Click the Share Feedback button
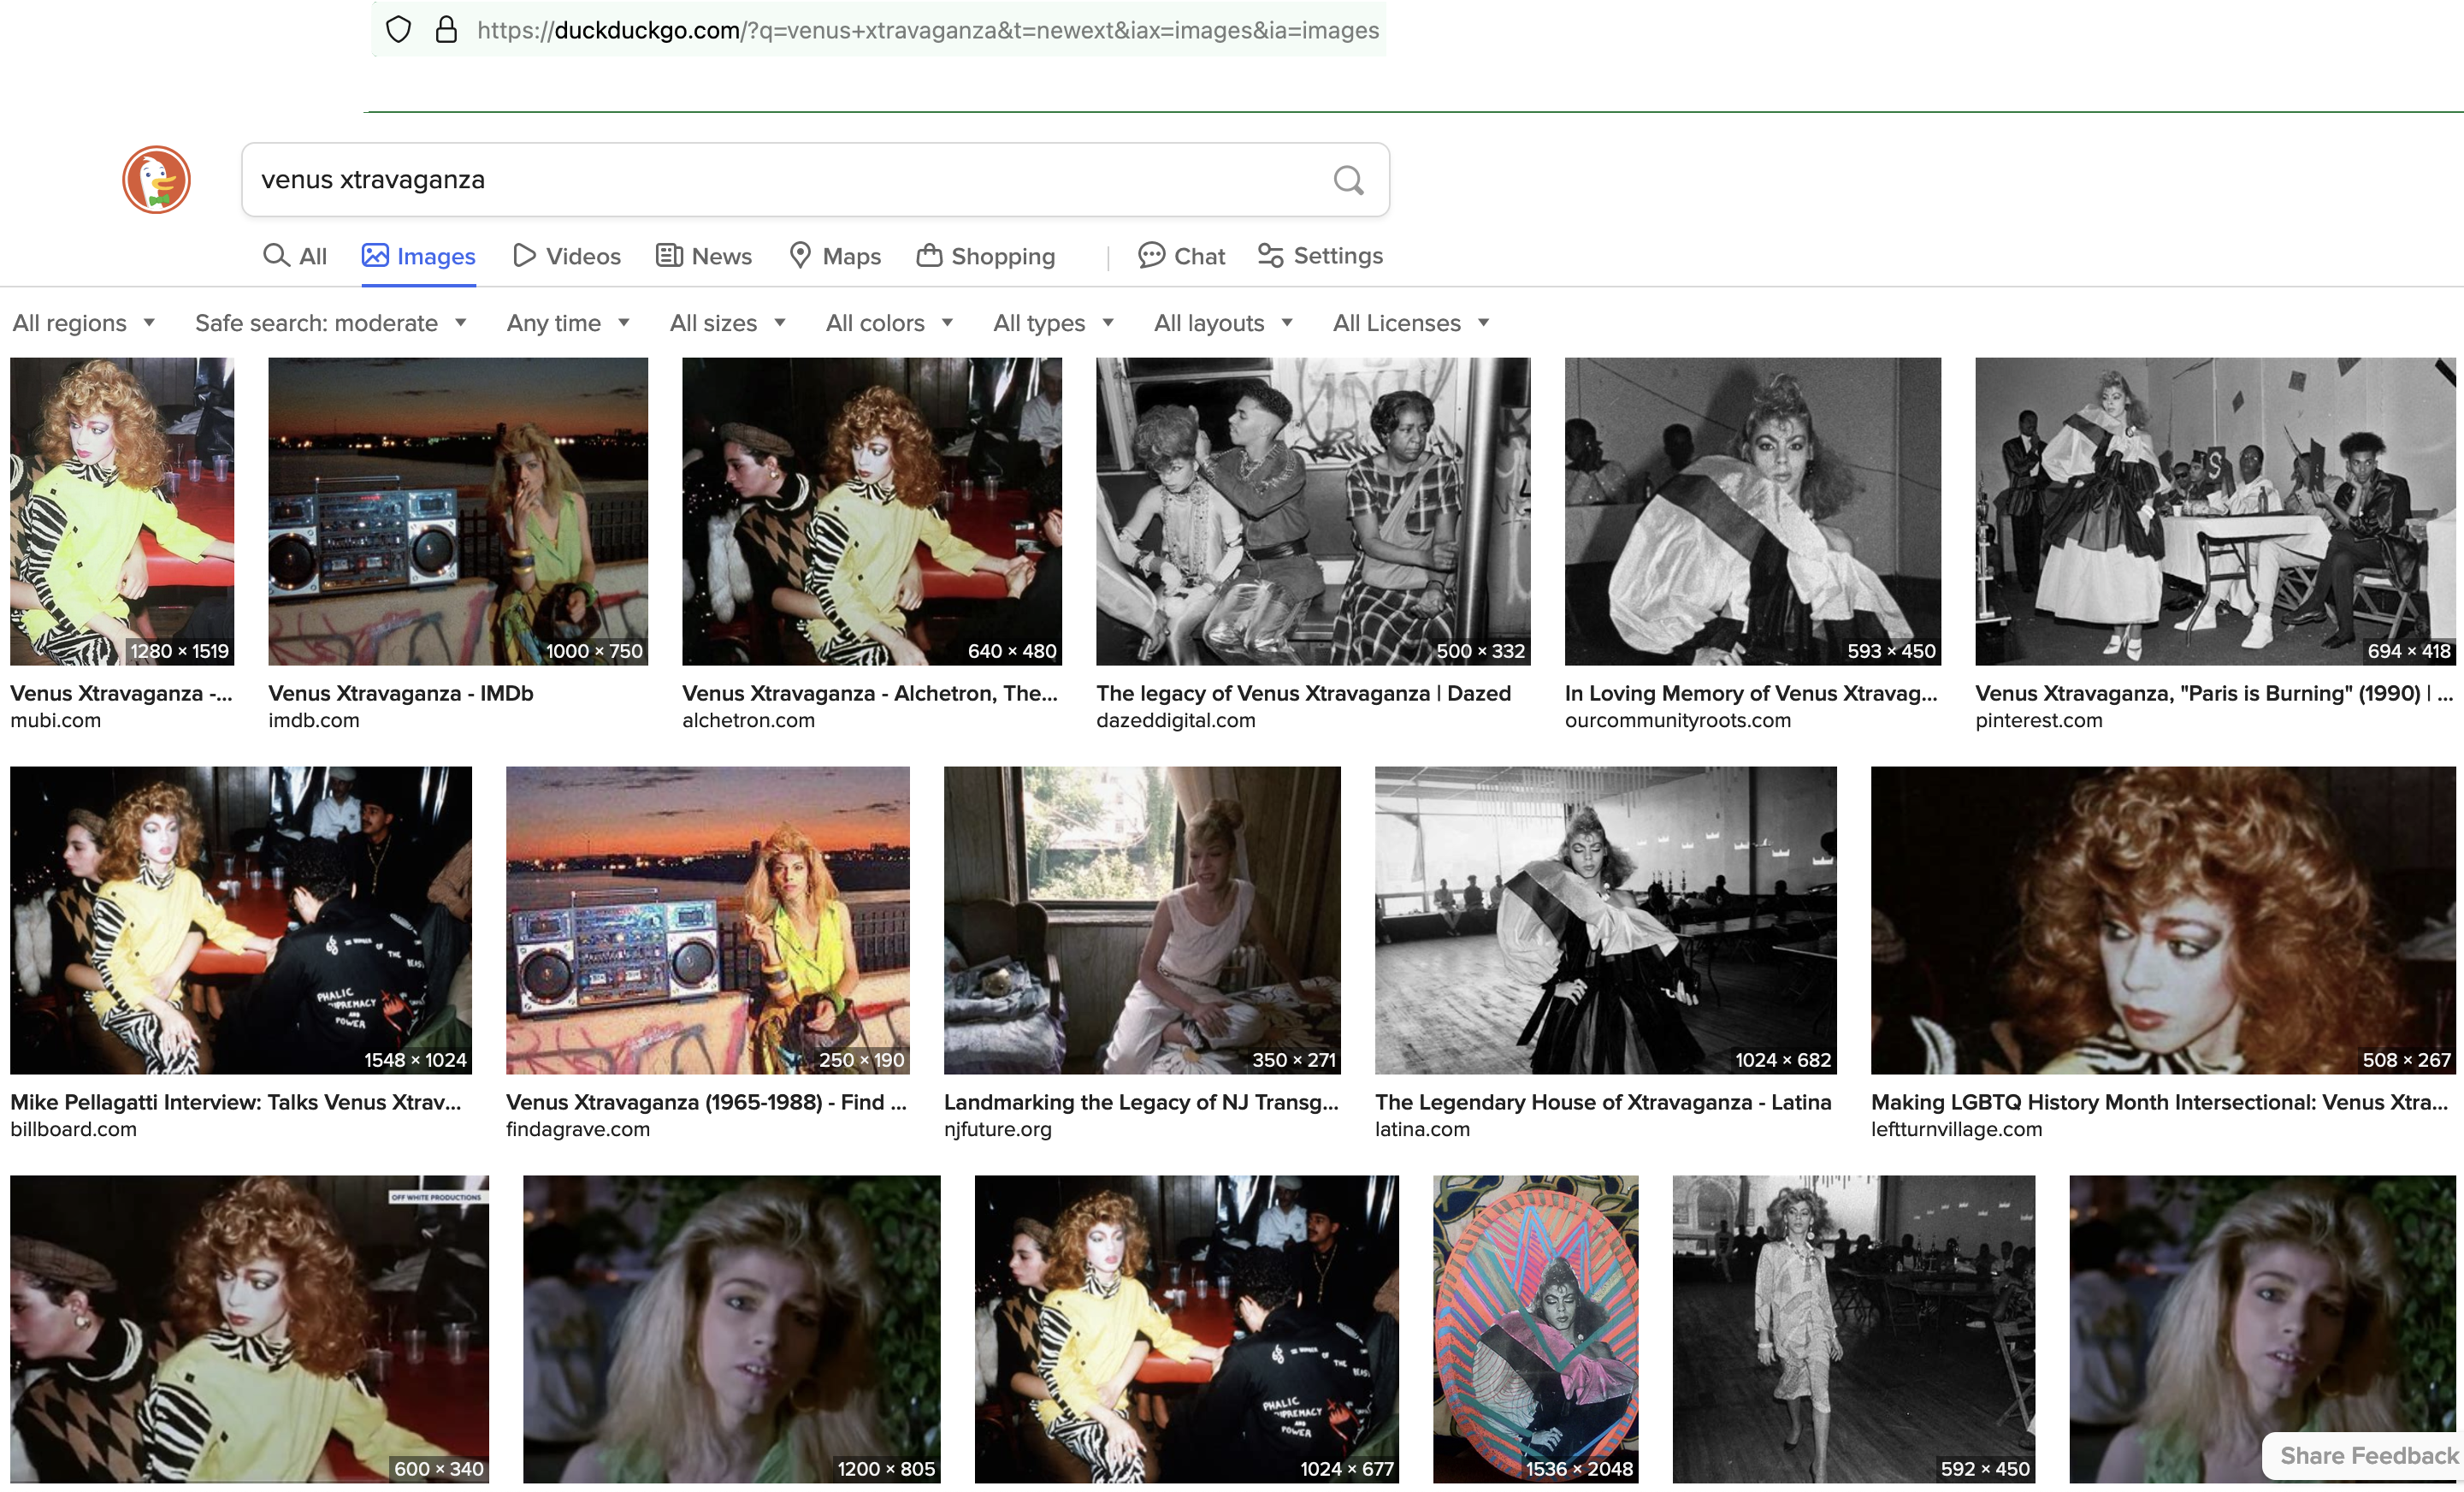 (x=2367, y=1455)
